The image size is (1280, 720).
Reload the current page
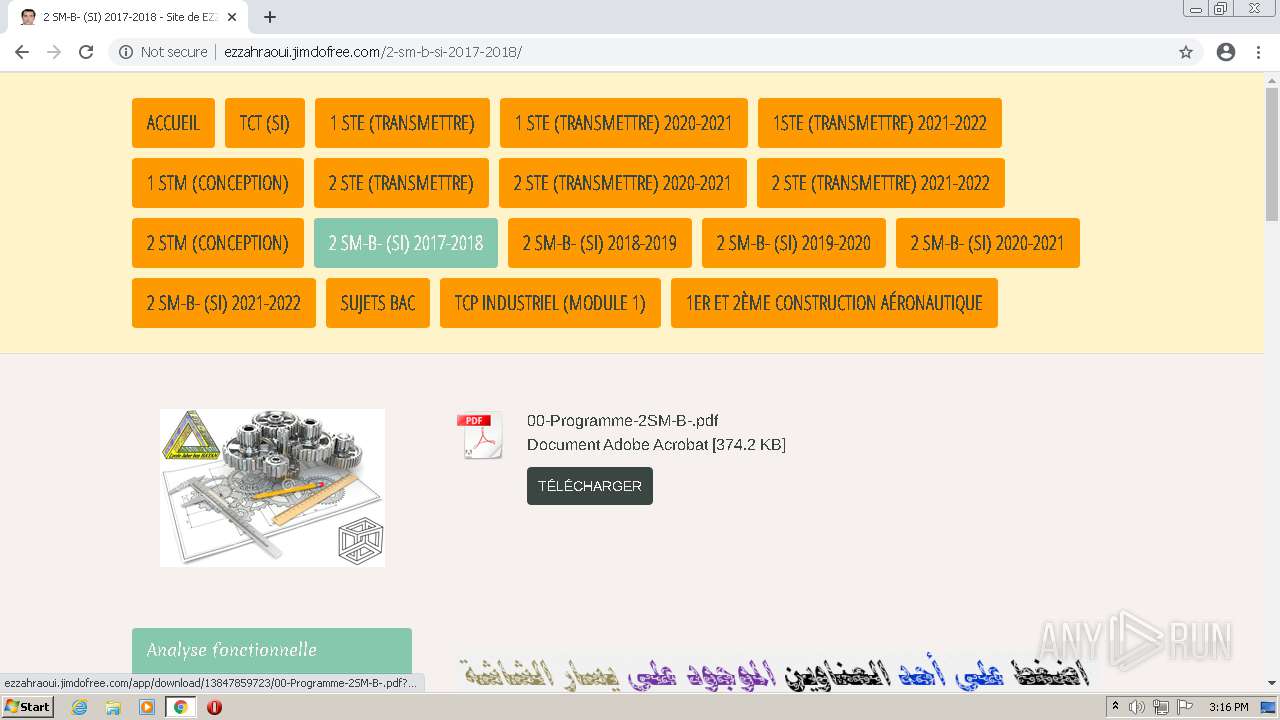pos(86,52)
